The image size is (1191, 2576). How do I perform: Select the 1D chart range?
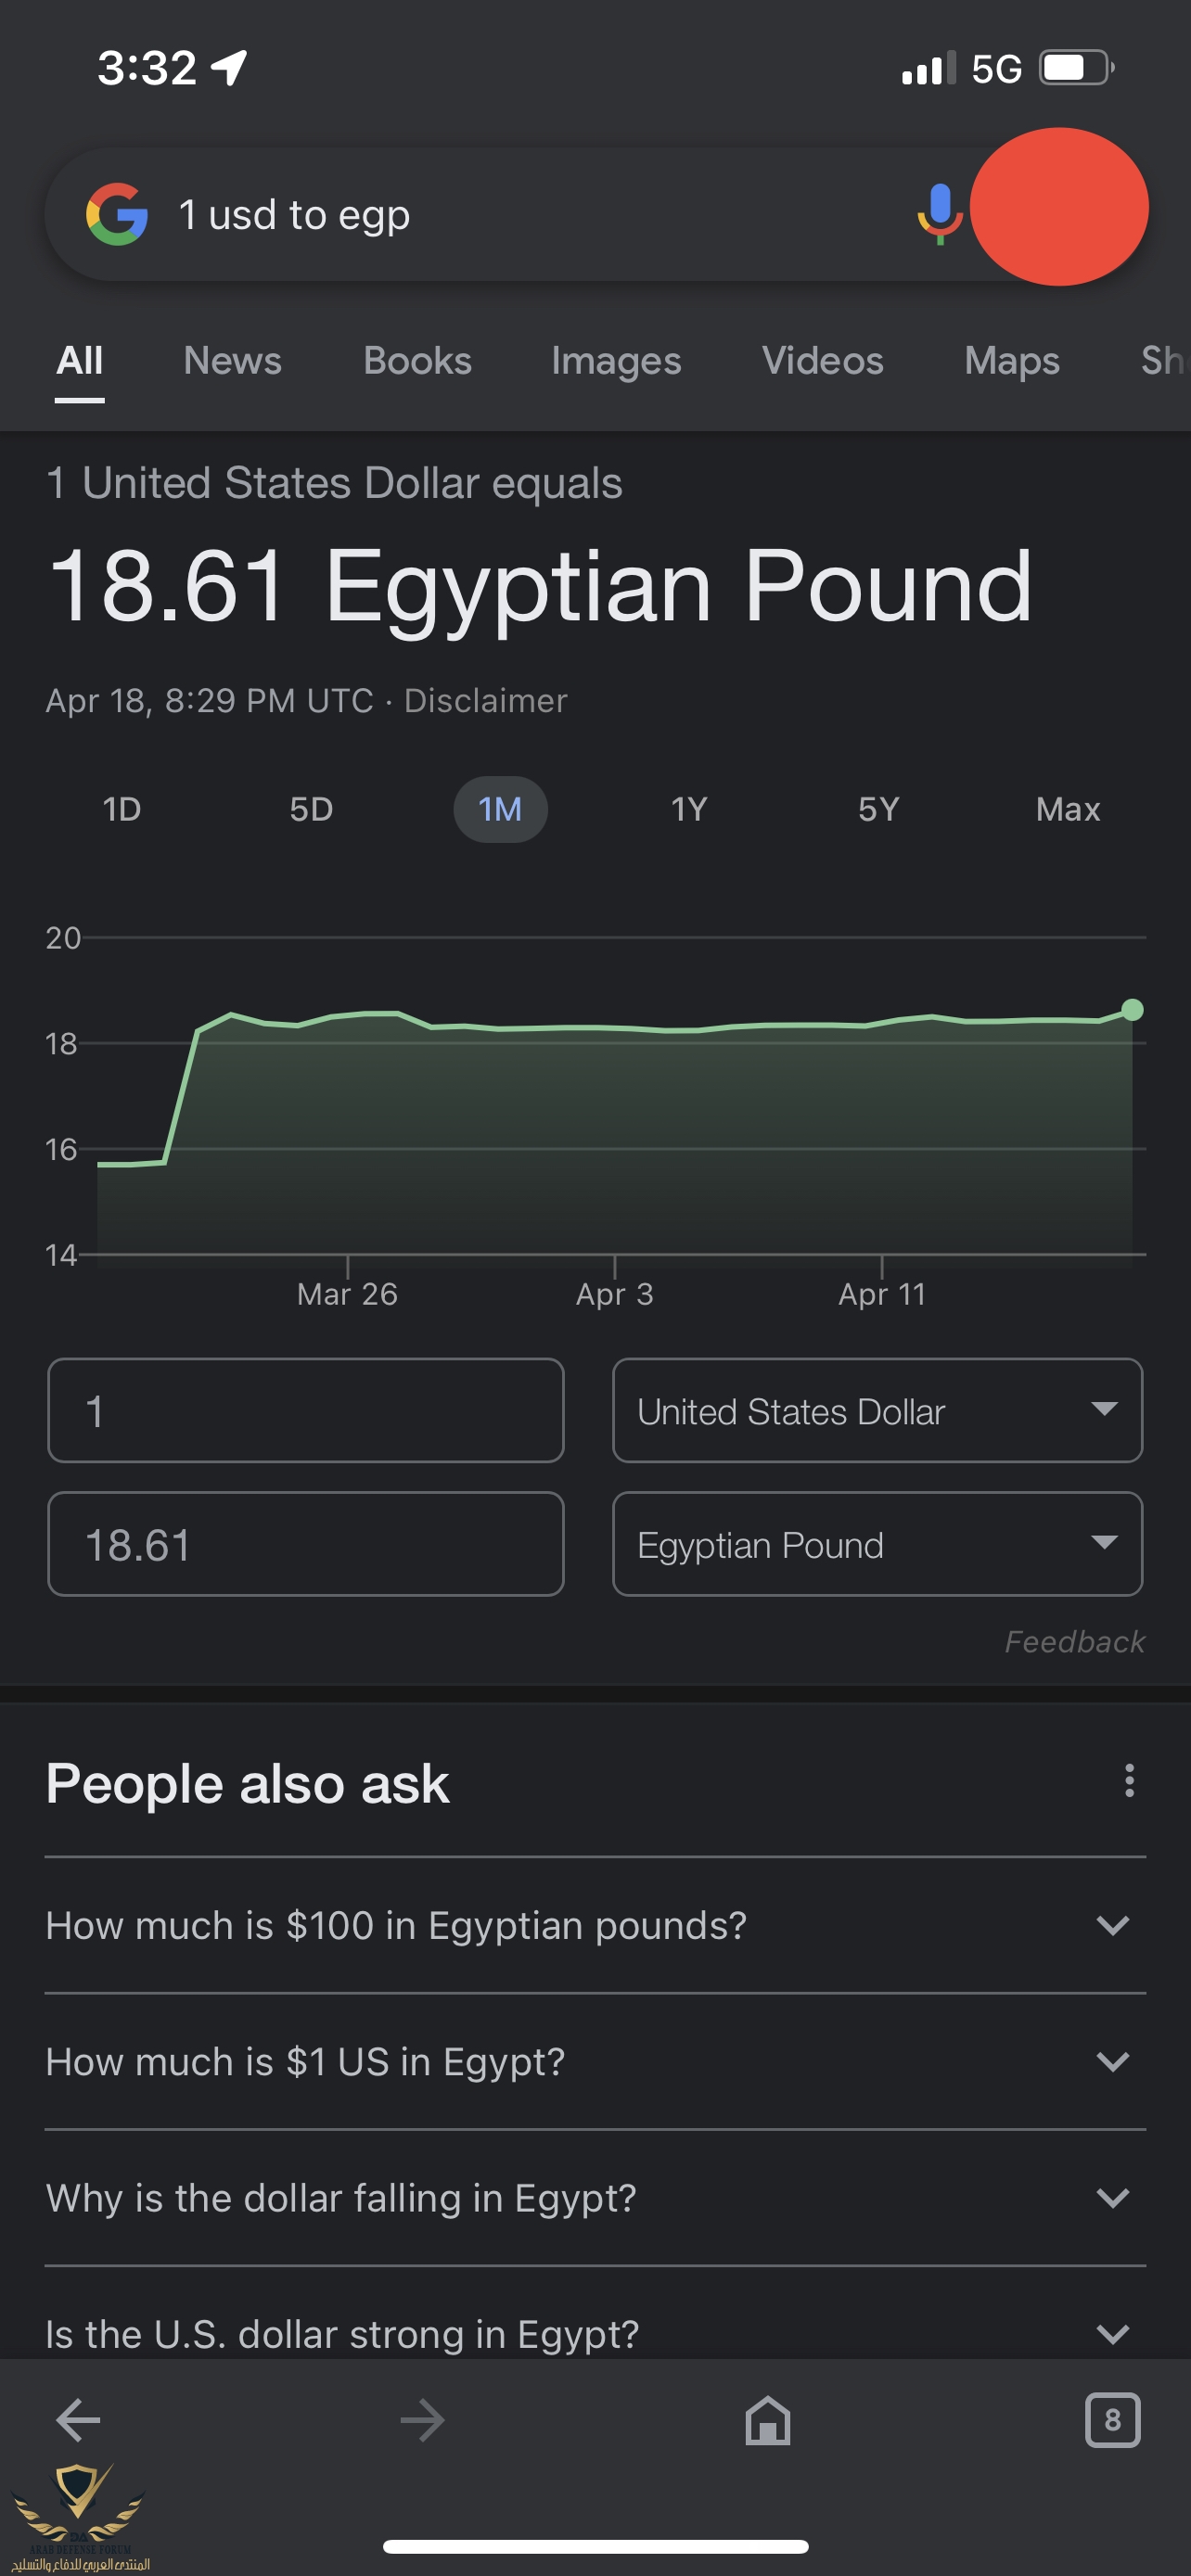pyautogui.click(x=122, y=809)
